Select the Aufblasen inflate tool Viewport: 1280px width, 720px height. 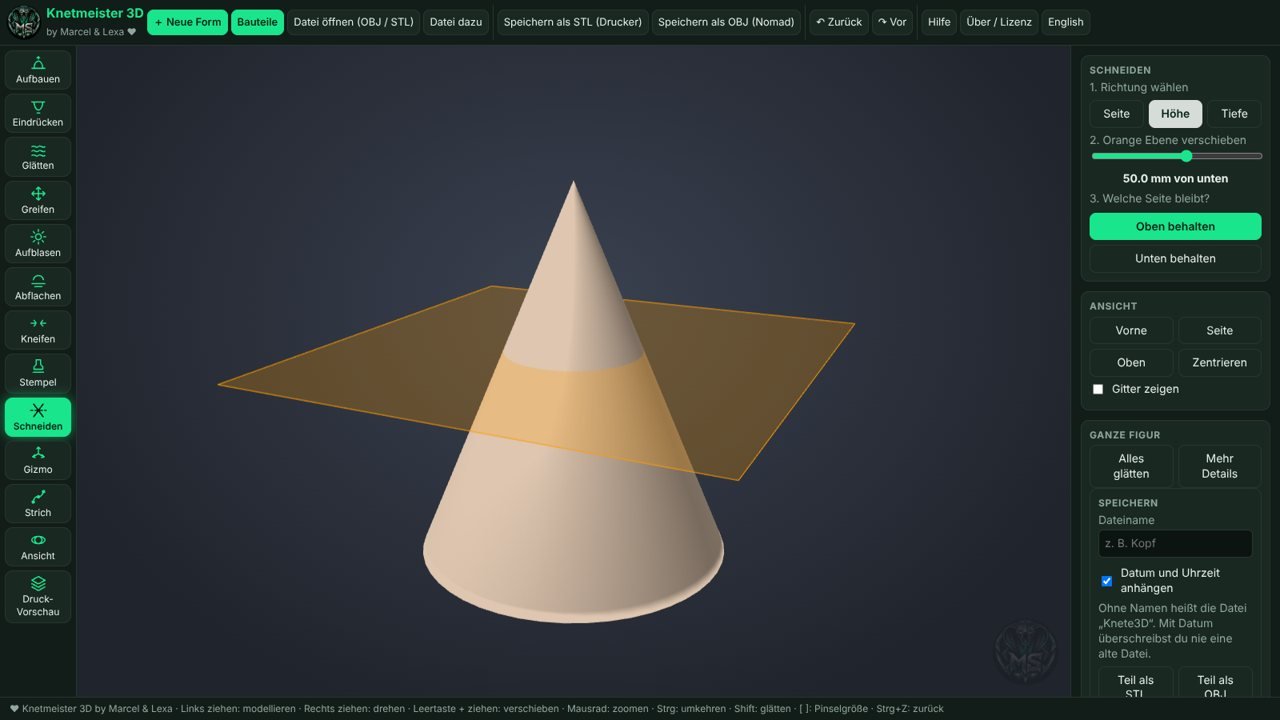click(x=38, y=244)
